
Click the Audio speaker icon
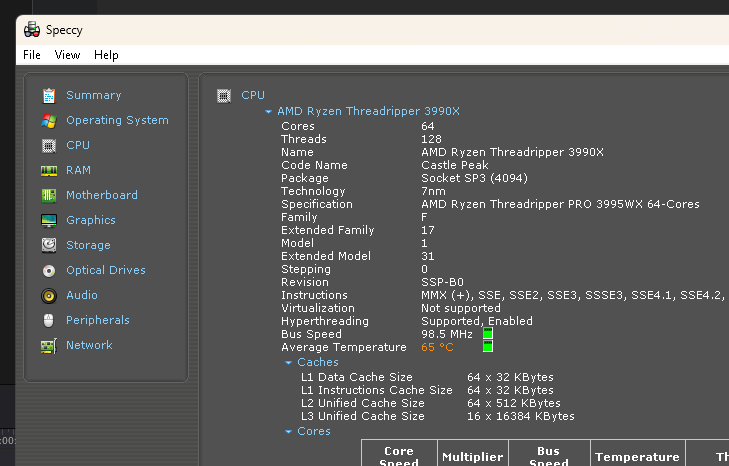pos(49,295)
